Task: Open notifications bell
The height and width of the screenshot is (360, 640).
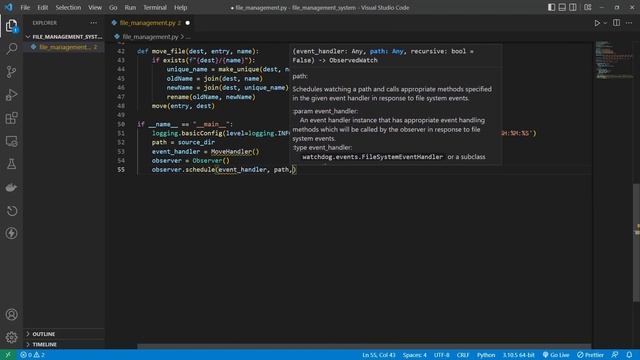Action: click(629, 355)
